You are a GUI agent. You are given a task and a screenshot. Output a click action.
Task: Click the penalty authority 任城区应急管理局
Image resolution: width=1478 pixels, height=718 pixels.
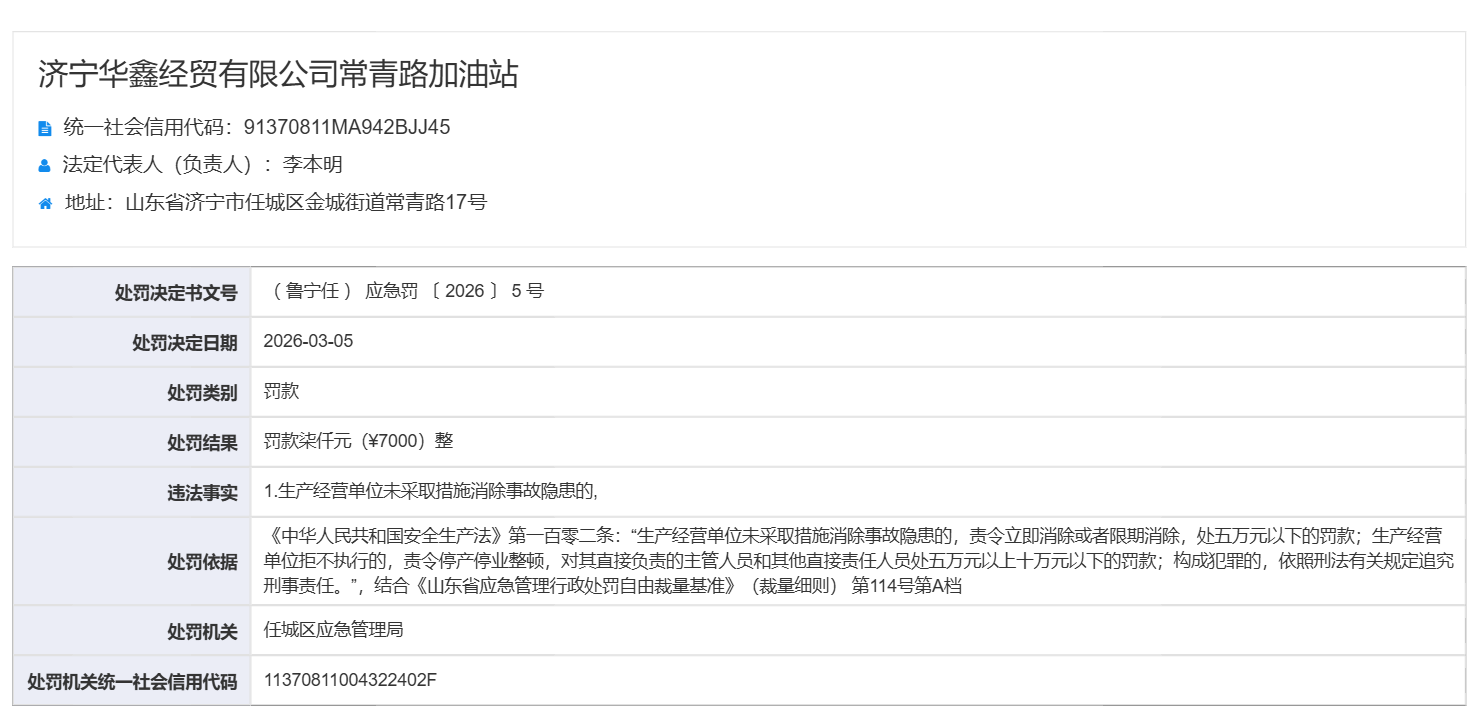click(333, 630)
